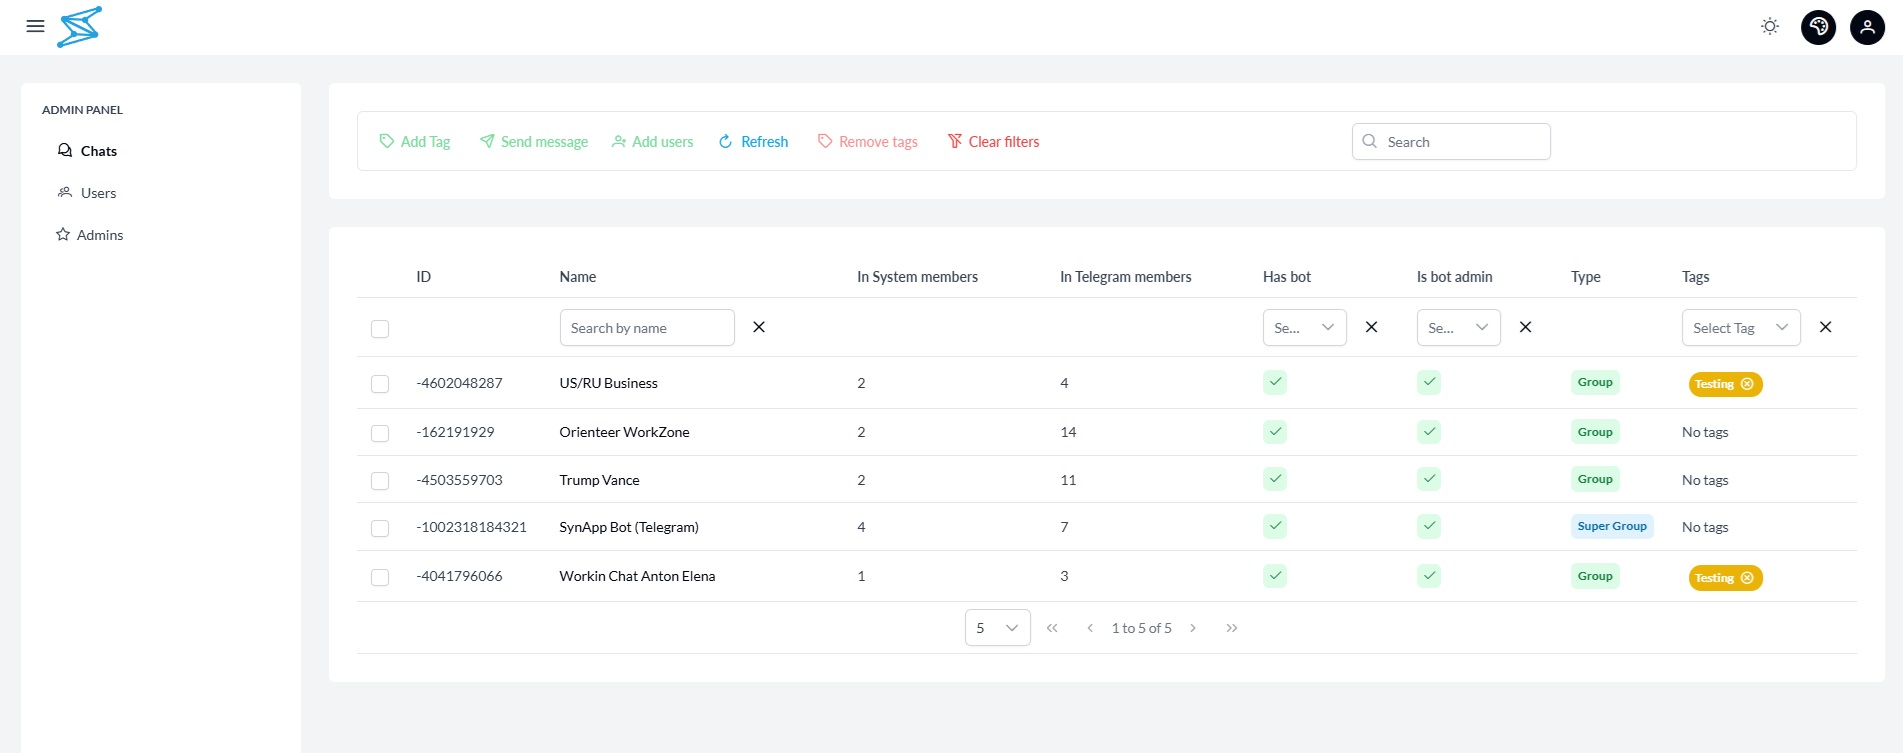Toggle light/dark theme sun icon
This screenshot has width=1903, height=753.
pos(1770,27)
